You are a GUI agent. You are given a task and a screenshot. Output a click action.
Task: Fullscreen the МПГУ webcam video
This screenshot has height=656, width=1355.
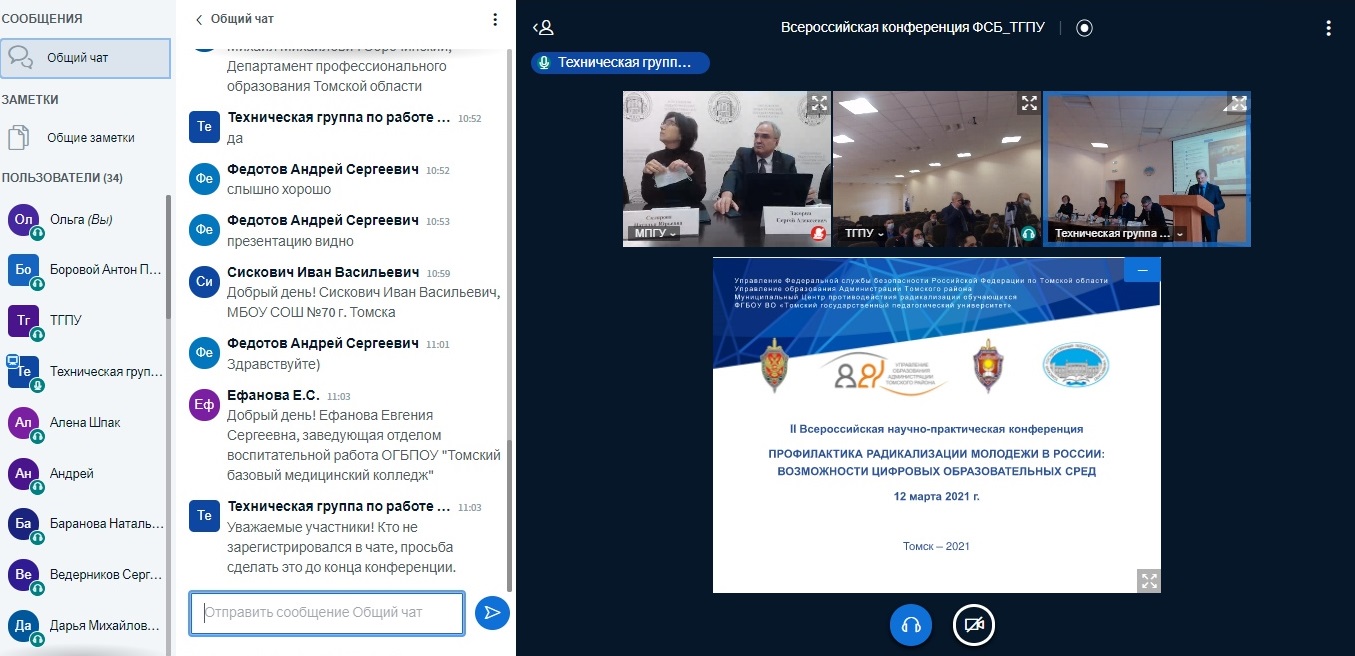tap(819, 103)
